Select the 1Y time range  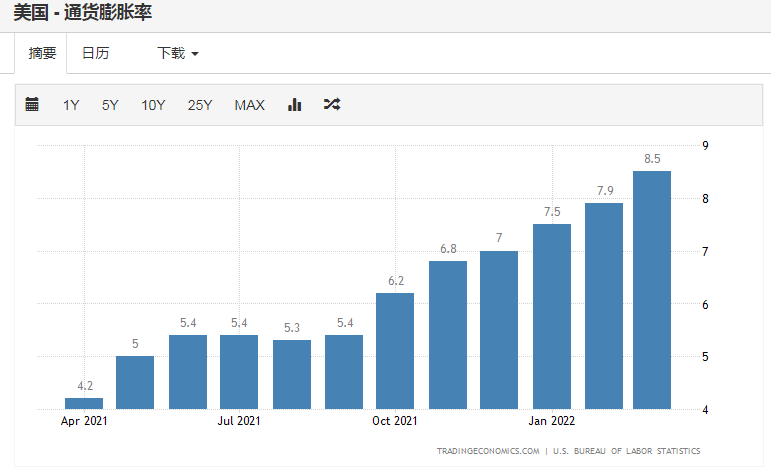(x=71, y=105)
